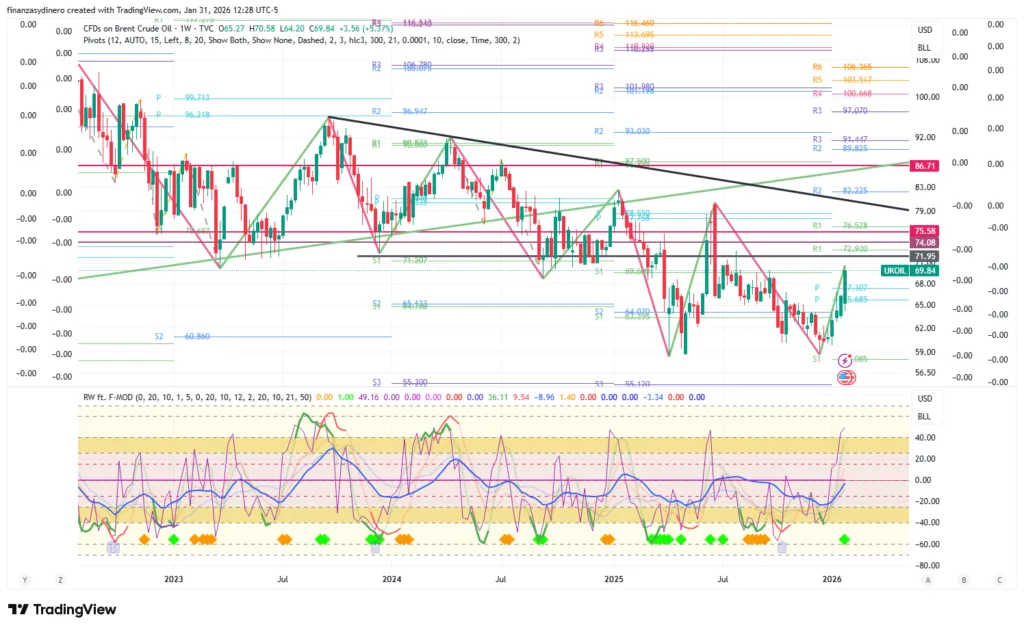Click the C circle button at bottom right
The image size is (1024, 630).
click(998, 579)
